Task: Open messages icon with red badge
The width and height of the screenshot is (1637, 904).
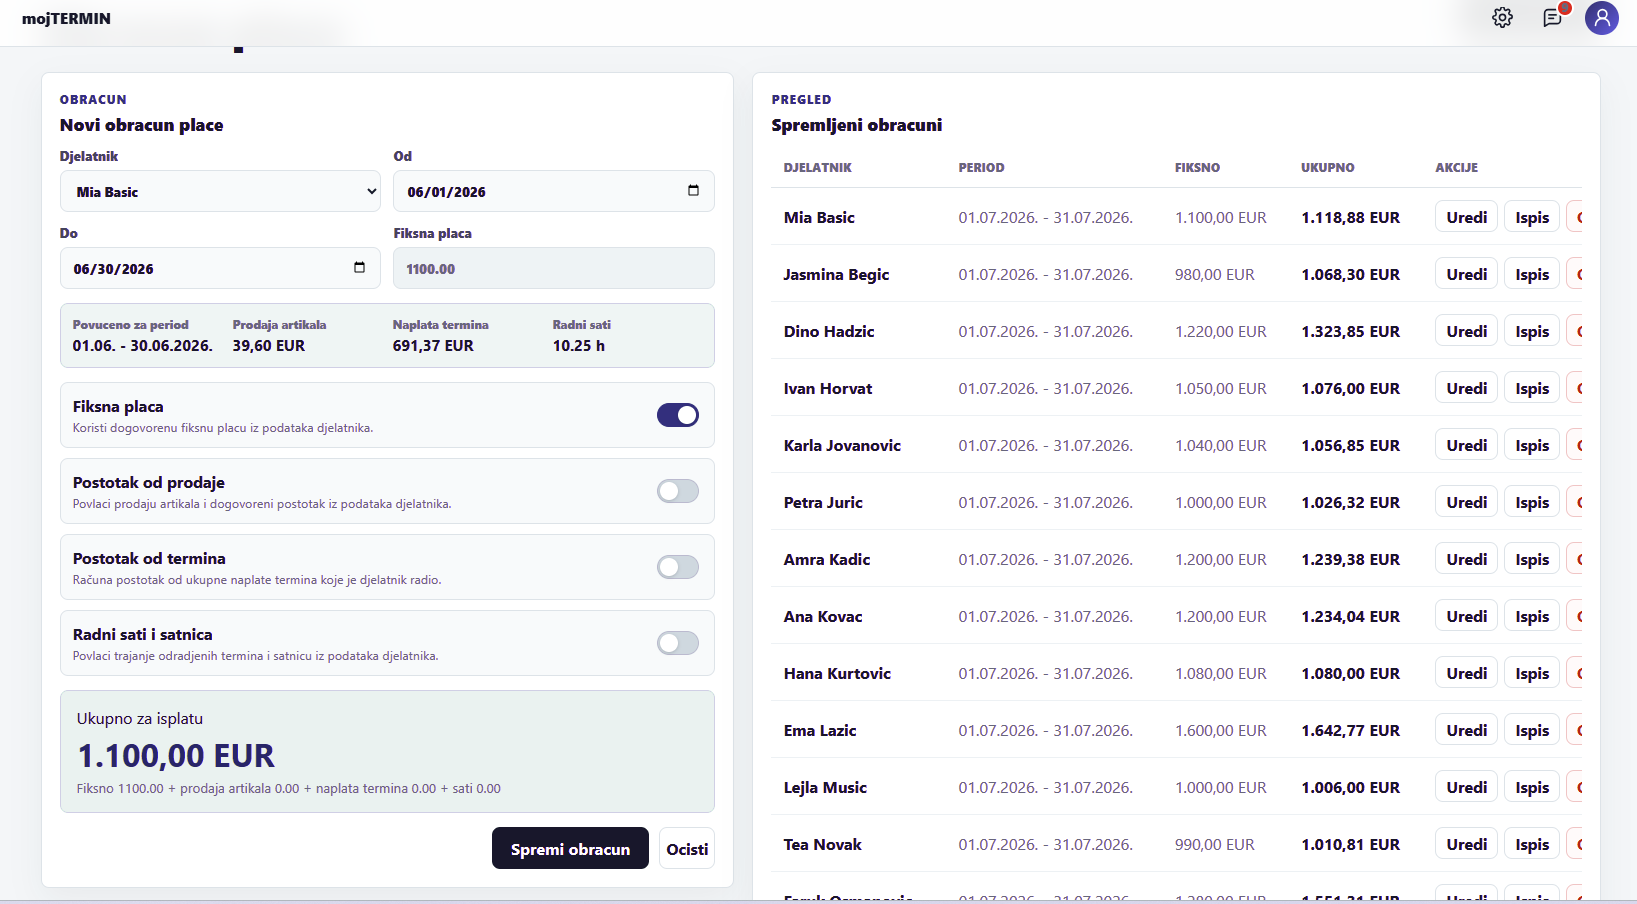Action: coord(1553,18)
